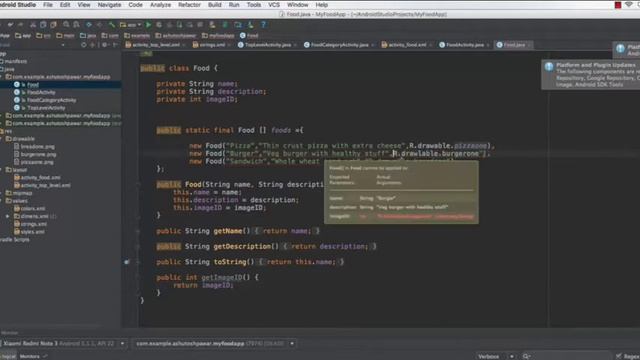Click the Replace toolbar icon
This screenshot has height=360, width=640.
point(76,25)
